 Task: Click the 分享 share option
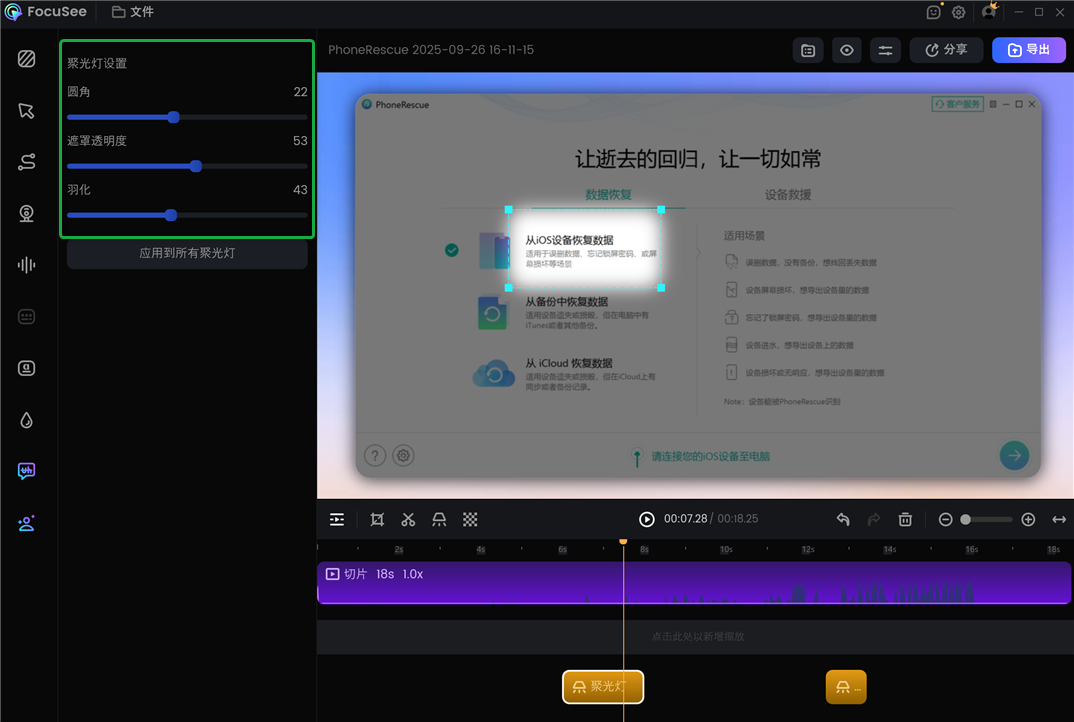[945, 49]
